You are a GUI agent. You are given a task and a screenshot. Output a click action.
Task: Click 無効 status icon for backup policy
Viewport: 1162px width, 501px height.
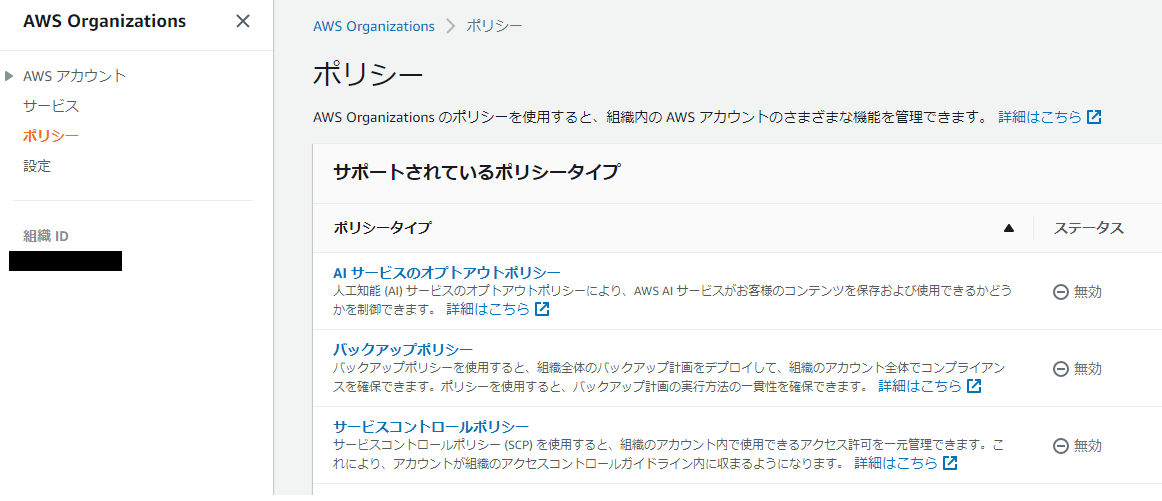pyautogui.click(x=1060, y=369)
